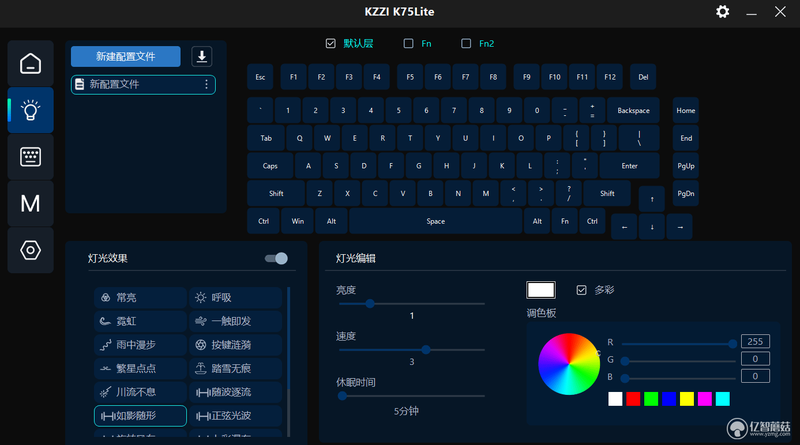Image resolution: width=800 pixels, height=445 pixels.
Task: Select the 新配置文件 profile entry
Action: [143, 84]
